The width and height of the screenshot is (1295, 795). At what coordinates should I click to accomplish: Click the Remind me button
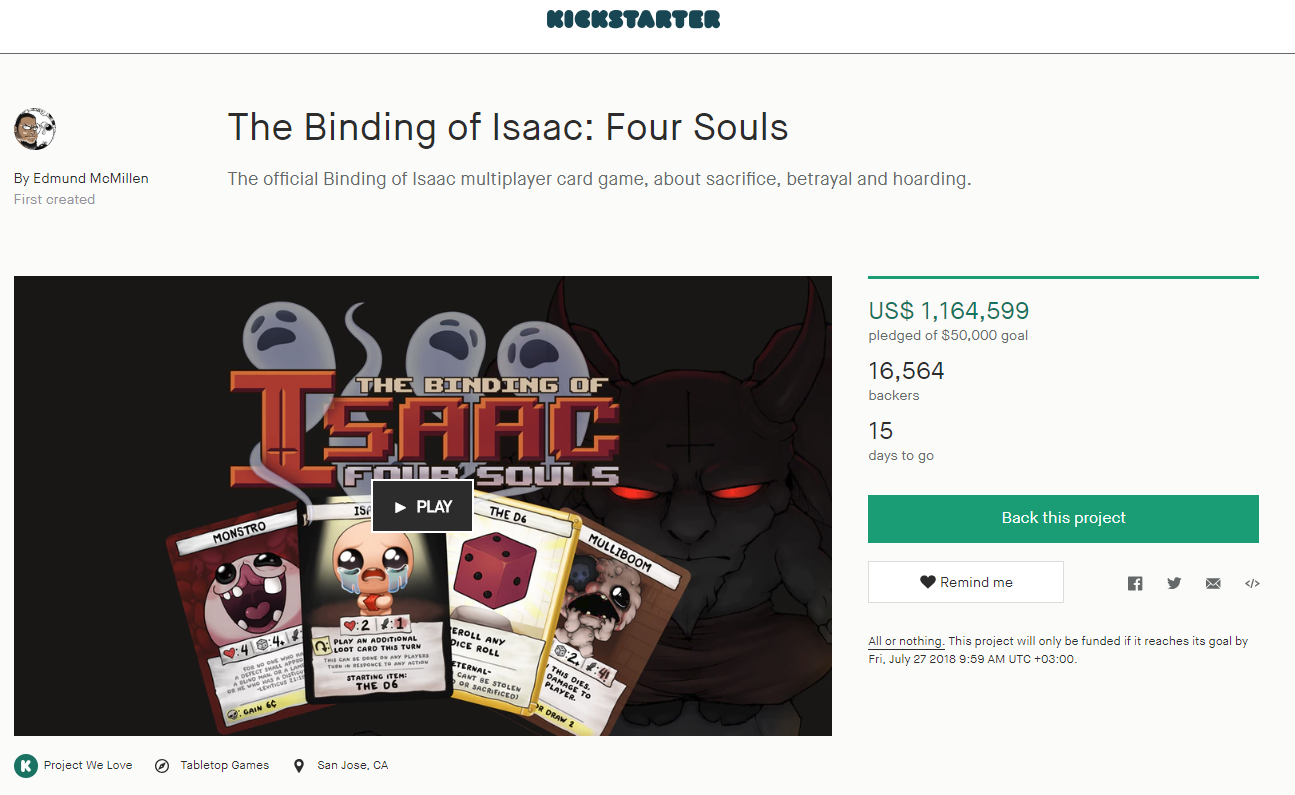click(965, 582)
